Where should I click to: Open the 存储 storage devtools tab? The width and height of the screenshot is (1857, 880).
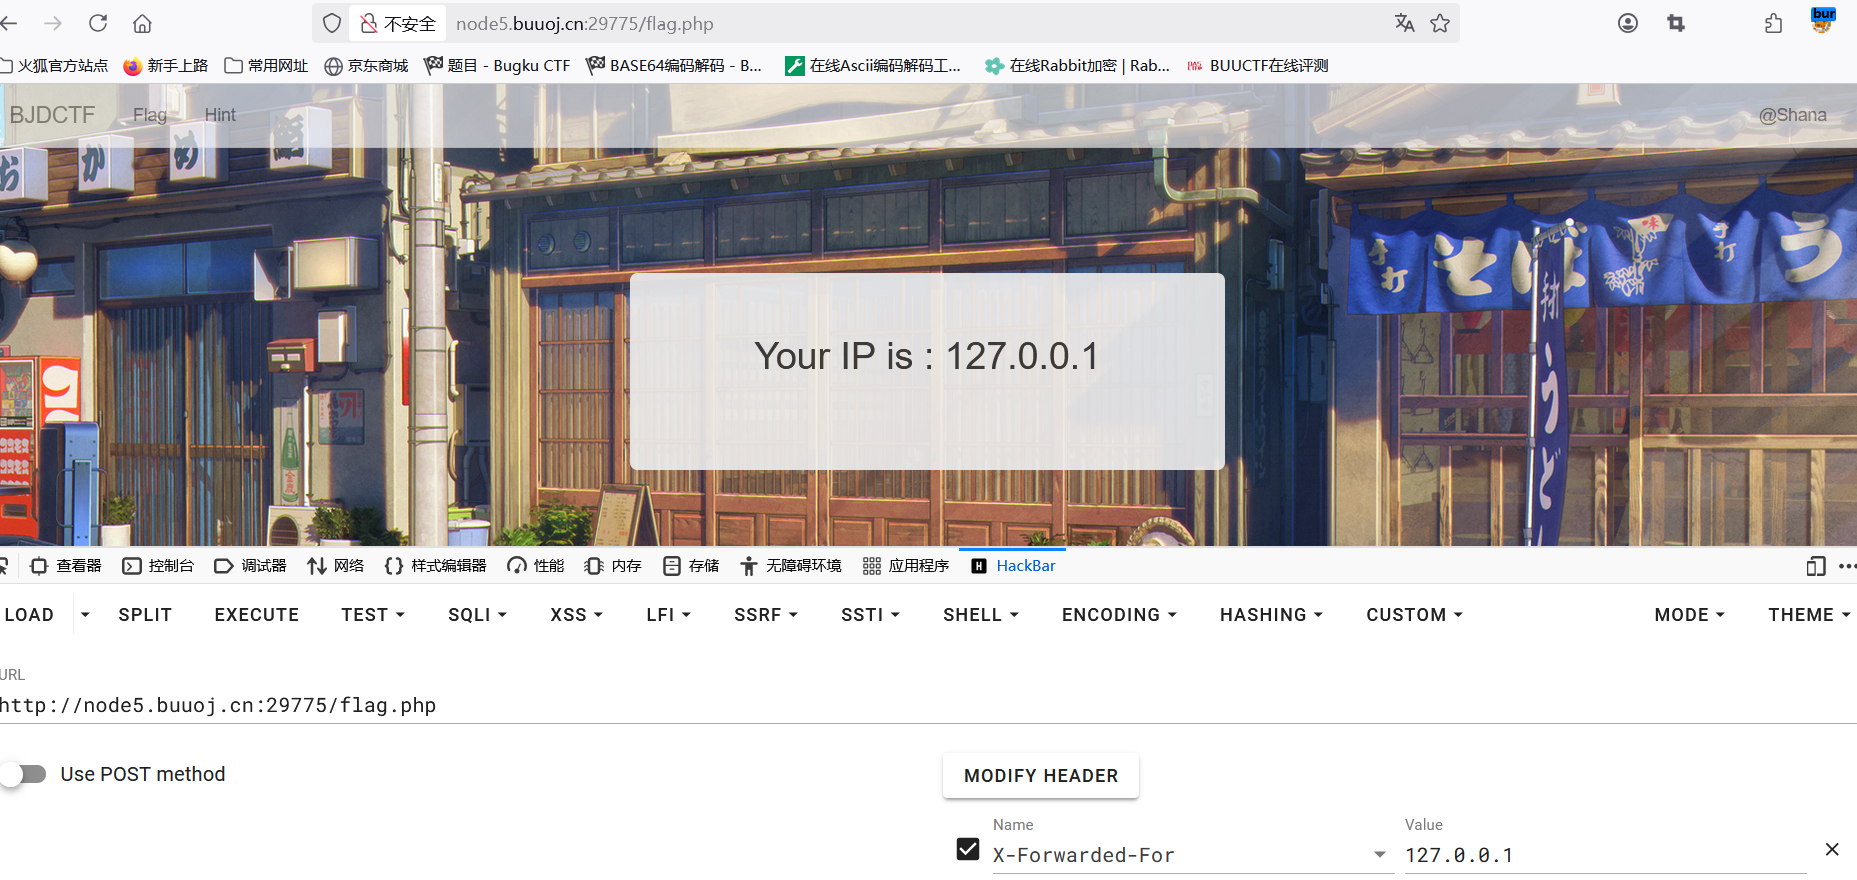(691, 566)
